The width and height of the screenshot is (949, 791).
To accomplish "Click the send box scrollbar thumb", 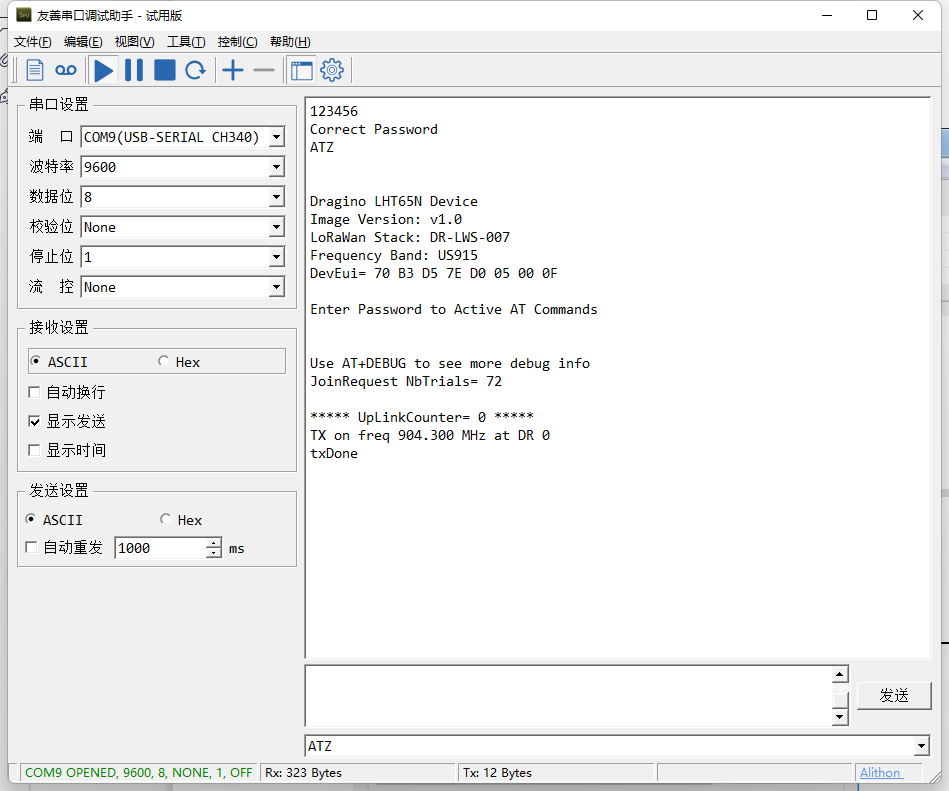I will [840, 699].
